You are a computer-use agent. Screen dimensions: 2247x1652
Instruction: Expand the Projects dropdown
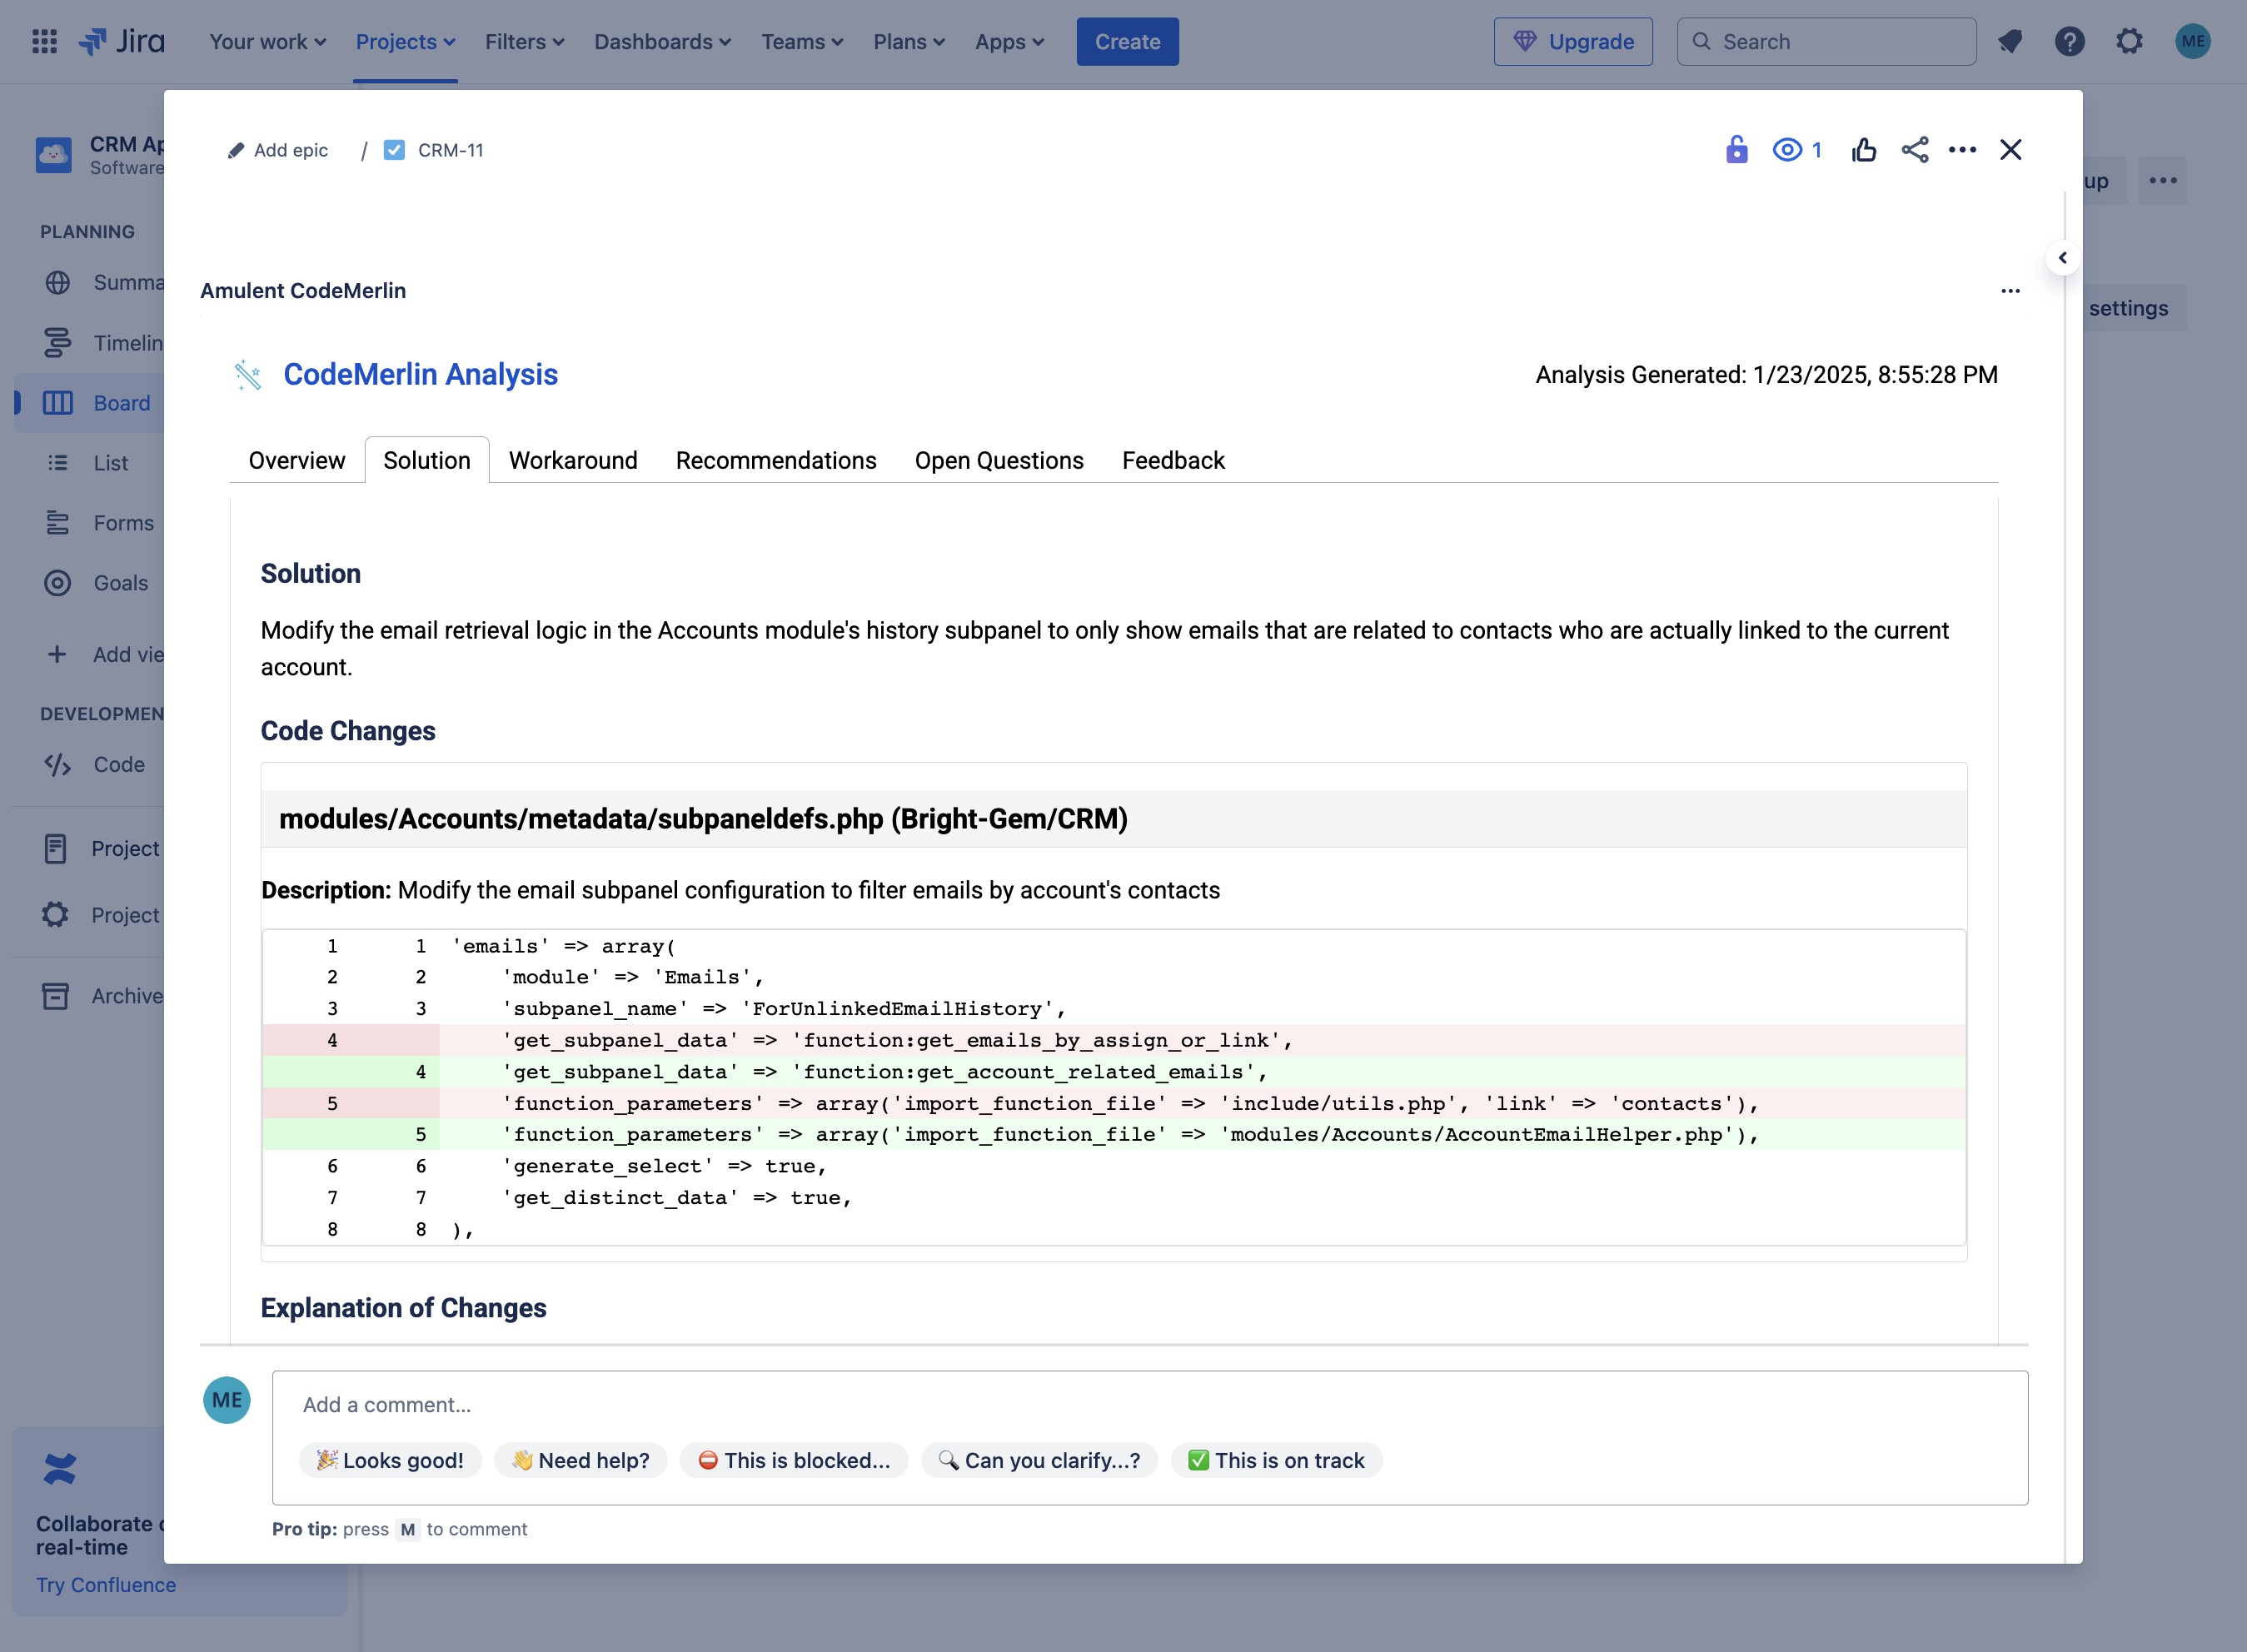pyautogui.click(x=406, y=42)
